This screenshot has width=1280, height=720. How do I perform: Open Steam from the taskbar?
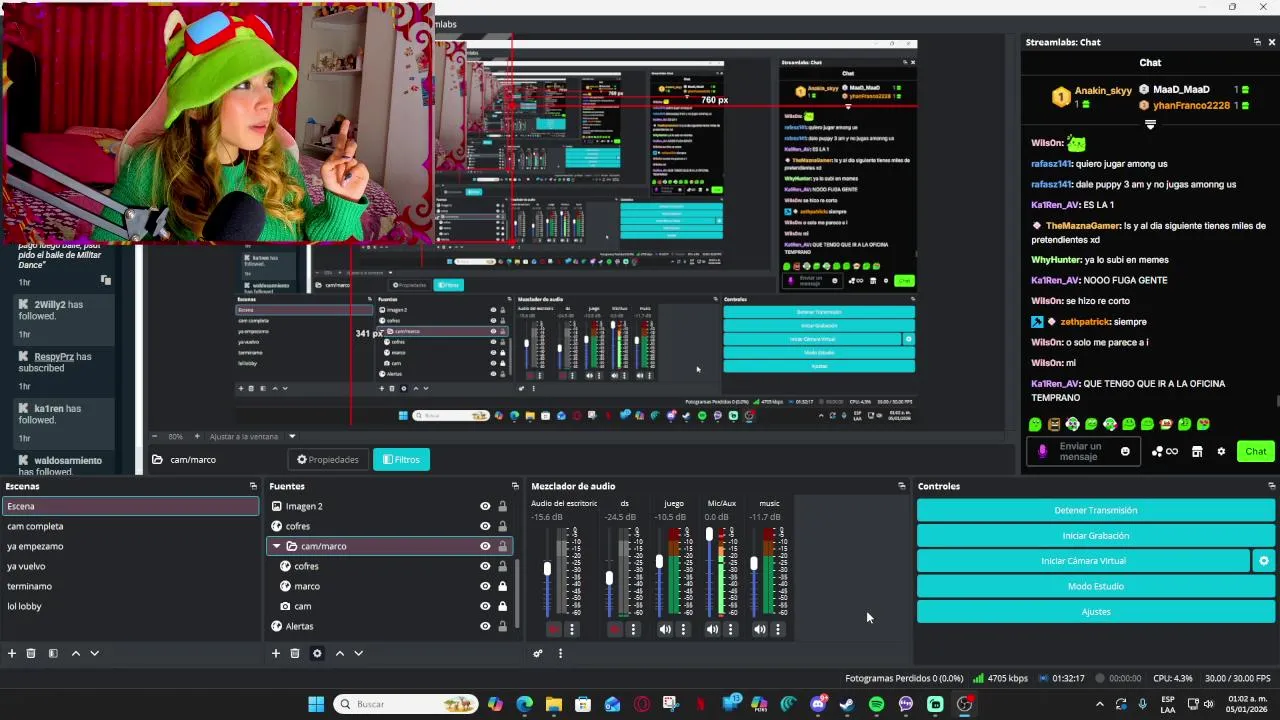pyautogui.click(x=847, y=704)
